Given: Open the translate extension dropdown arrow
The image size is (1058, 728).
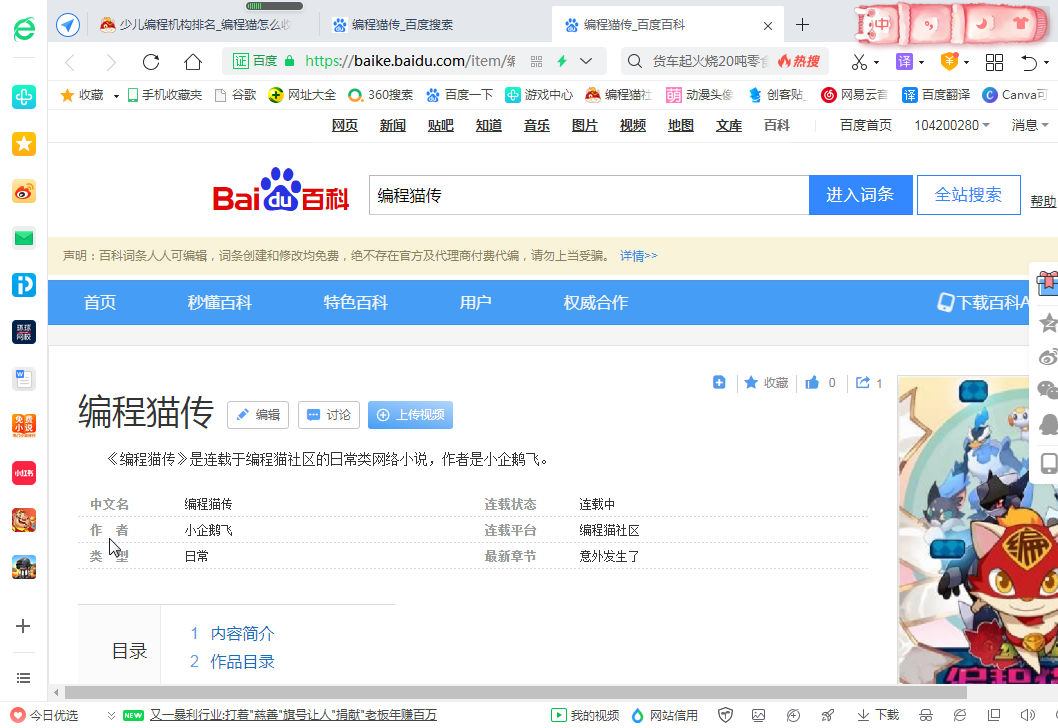Looking at the screenshot, I should [x=920, y=63].
